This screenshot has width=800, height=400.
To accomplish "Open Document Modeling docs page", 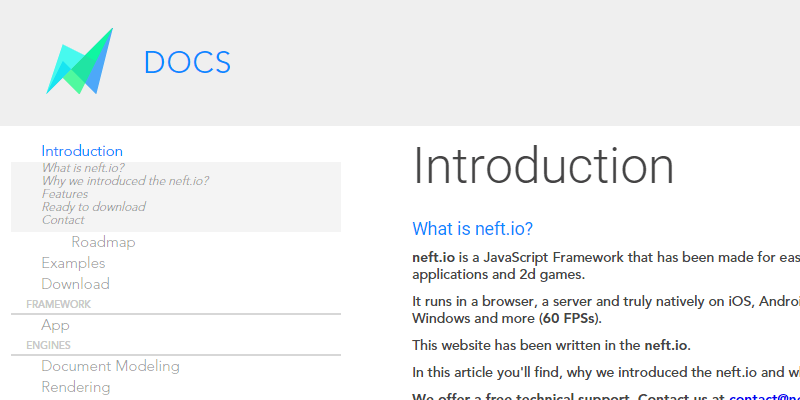I will [x=110, y=366].
